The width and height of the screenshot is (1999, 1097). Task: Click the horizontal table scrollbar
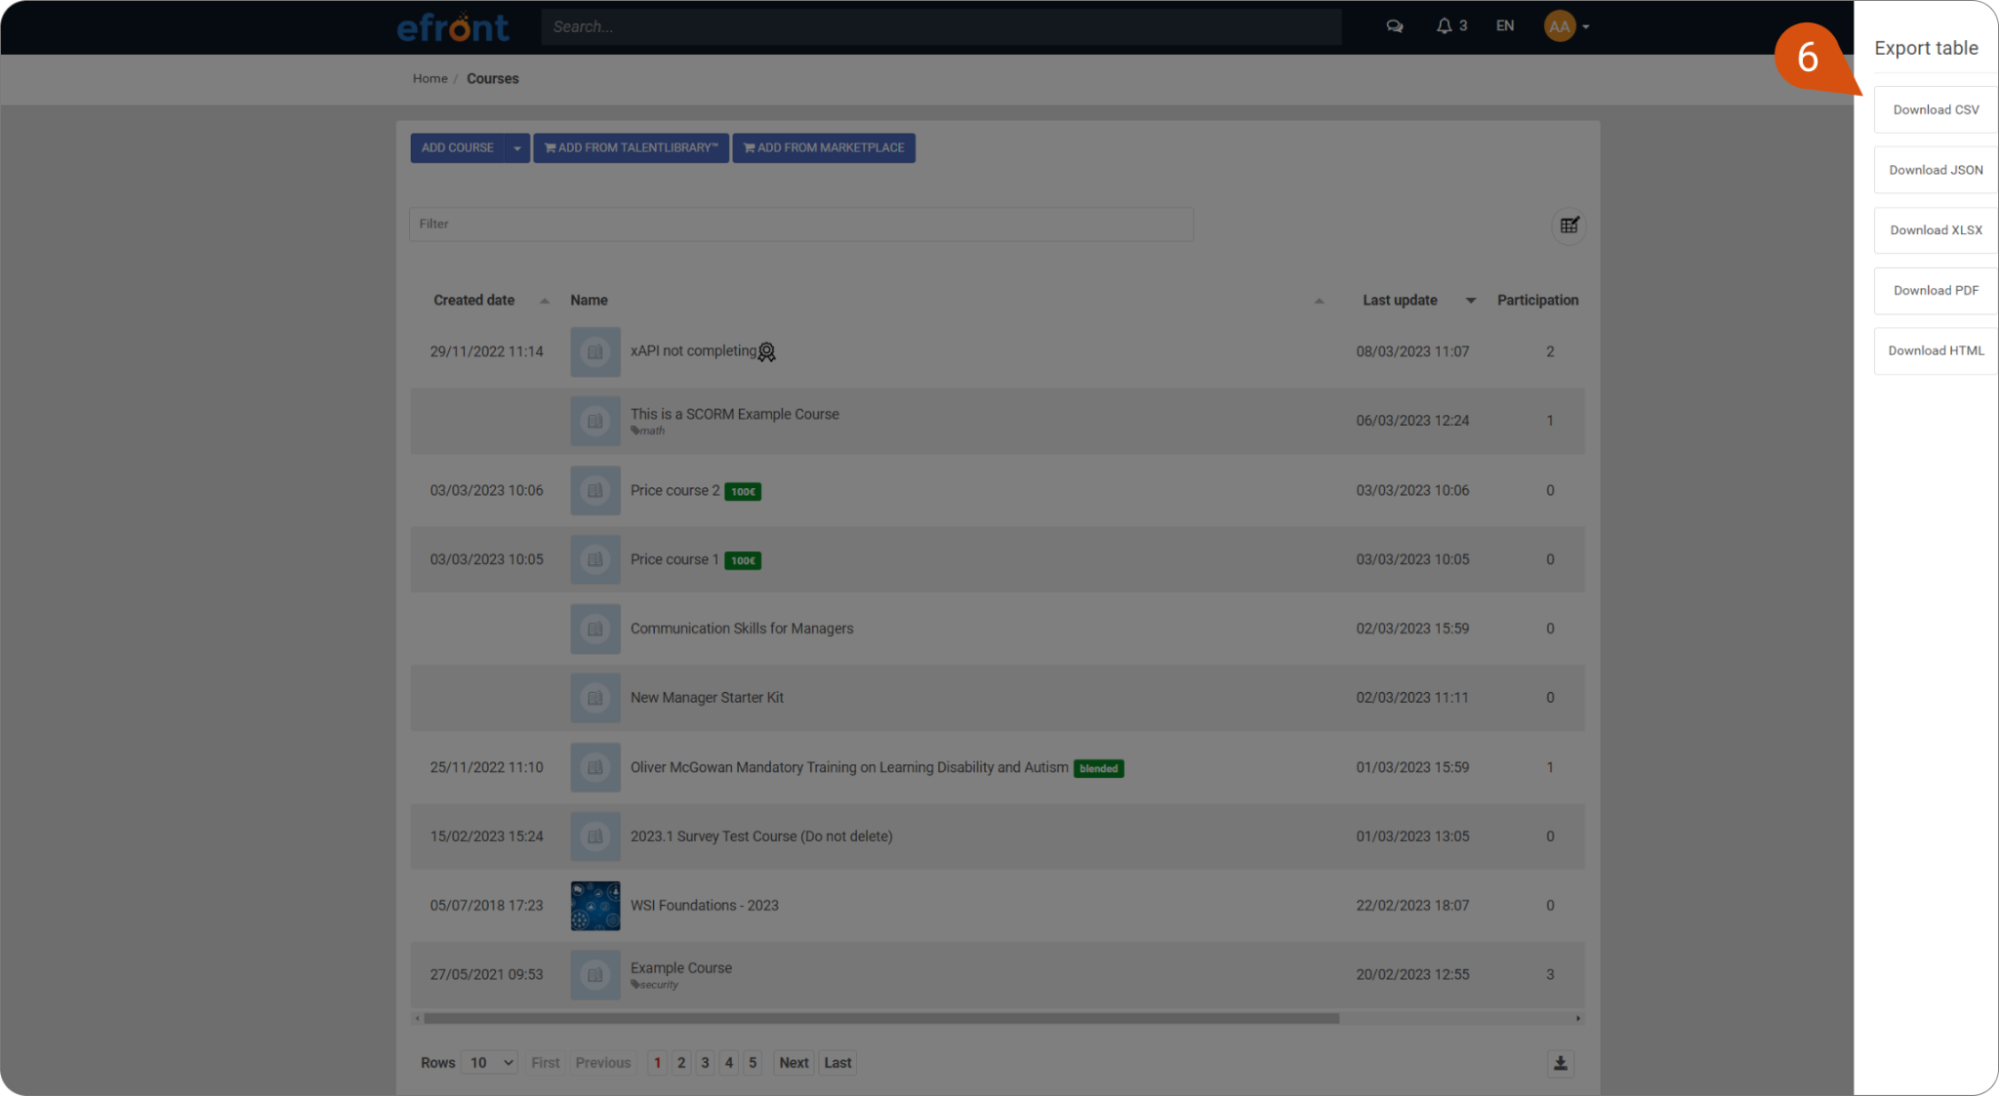pyautogui.click(x=881, y=1018)
